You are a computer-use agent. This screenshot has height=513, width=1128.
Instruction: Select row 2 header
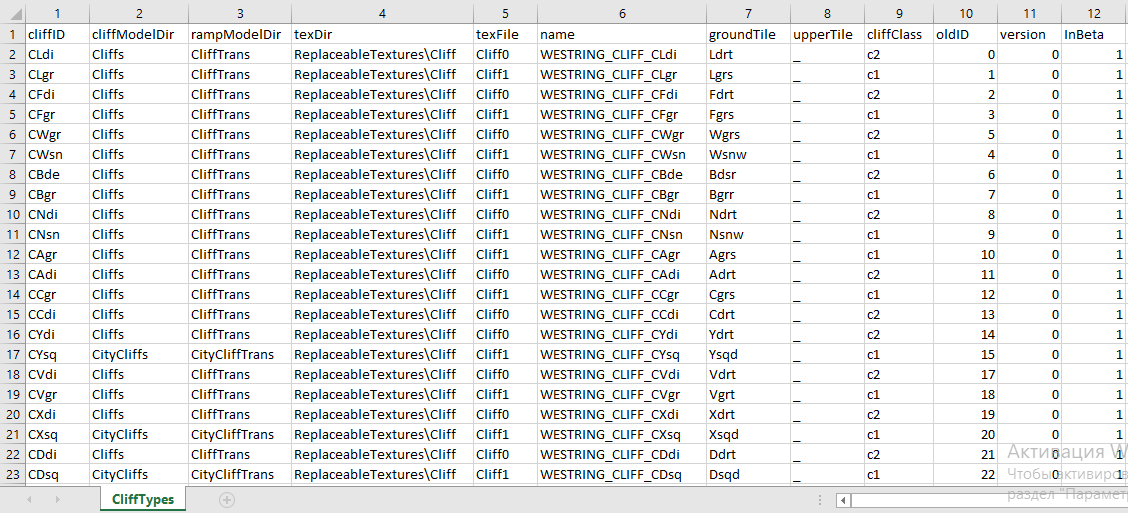pyautogui.click(x=12, y=54)
